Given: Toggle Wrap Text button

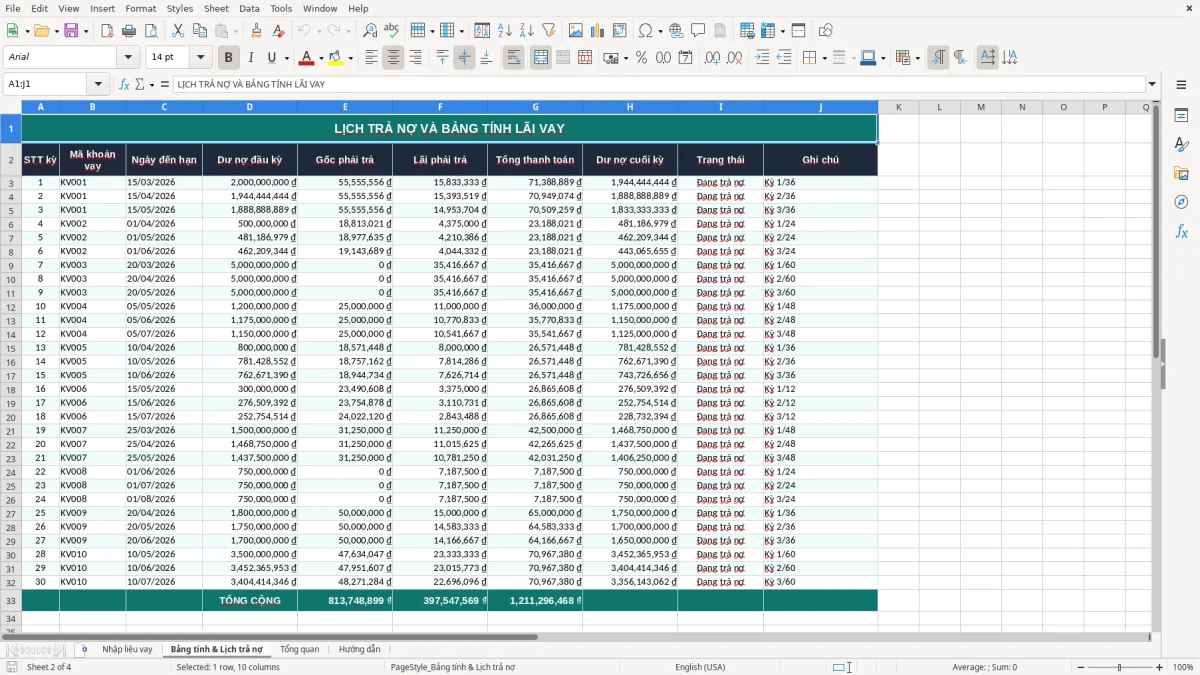Looking at the screenshot, I should click(514, 58).
